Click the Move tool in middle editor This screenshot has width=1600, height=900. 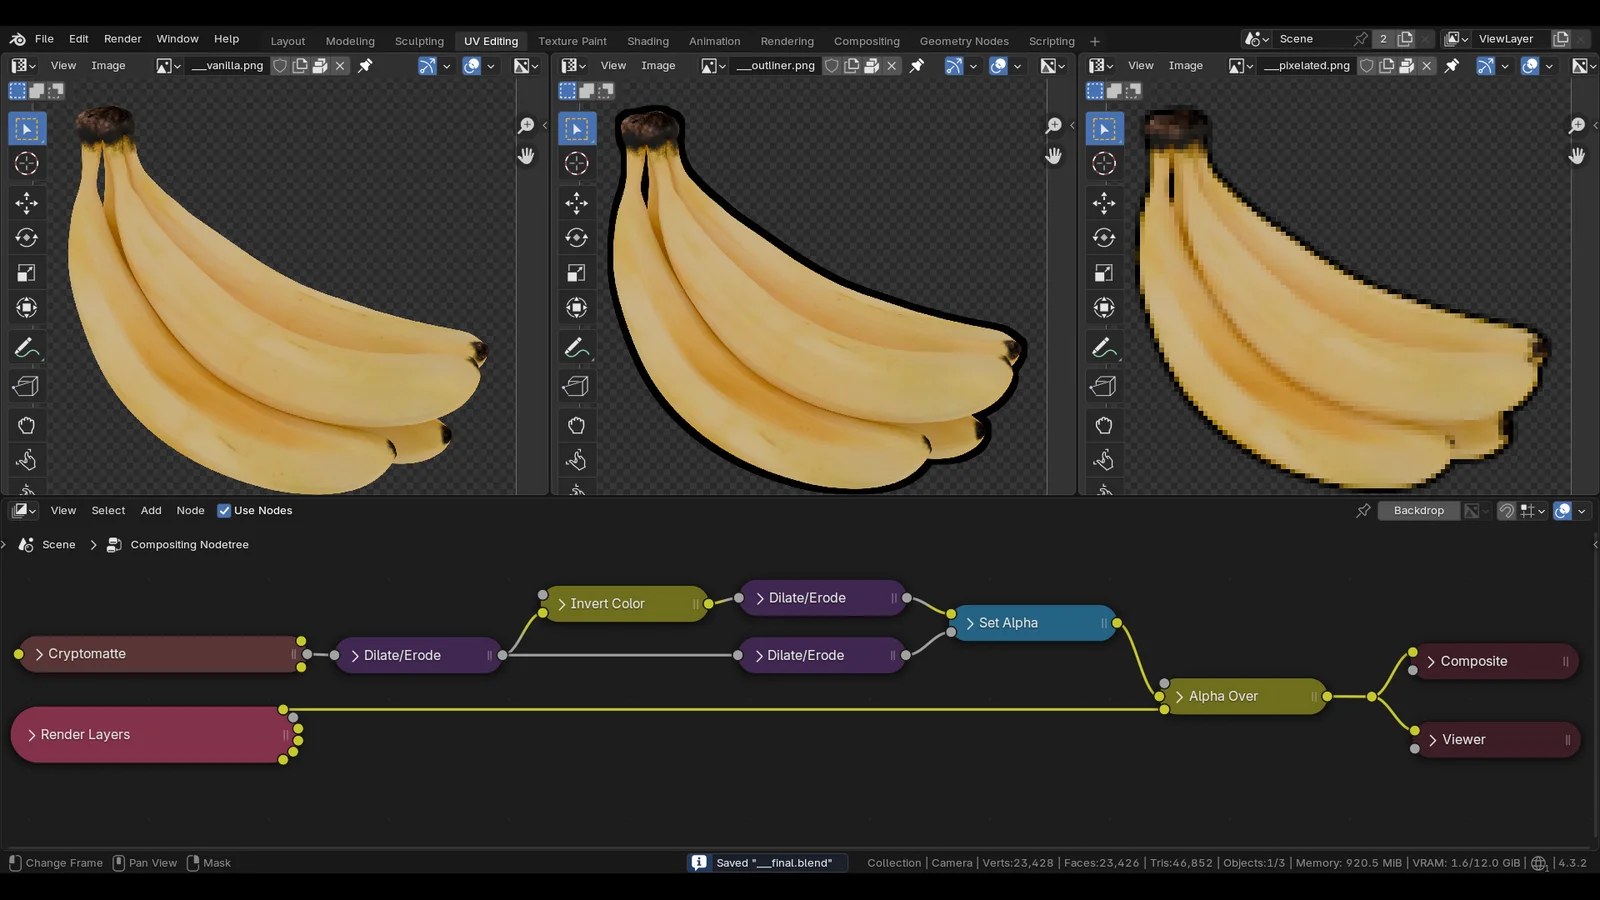[x=576, y=203]
